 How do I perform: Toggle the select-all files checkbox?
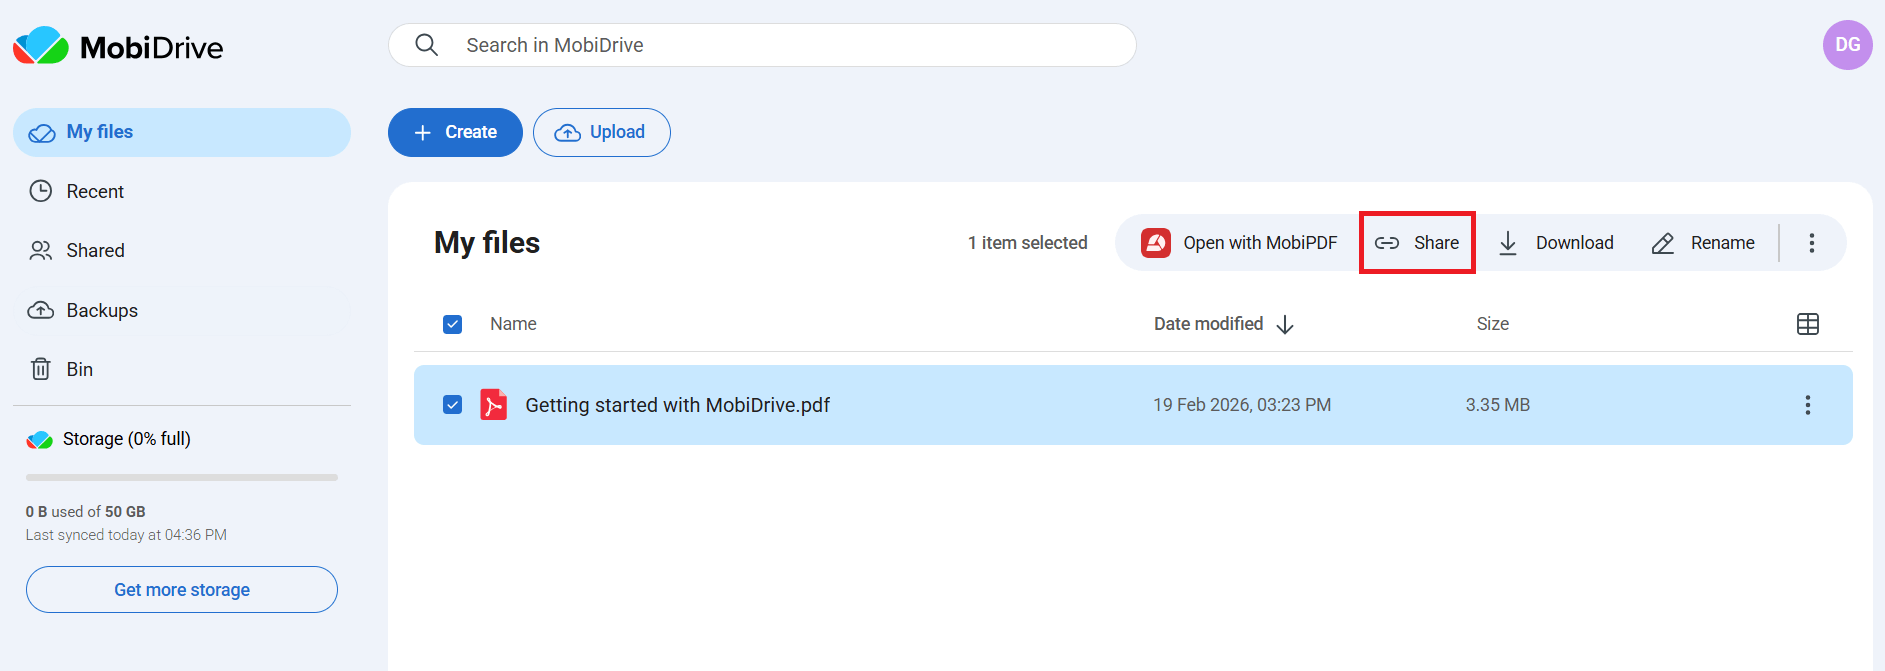pyautogui.click(x=452, y=324)
